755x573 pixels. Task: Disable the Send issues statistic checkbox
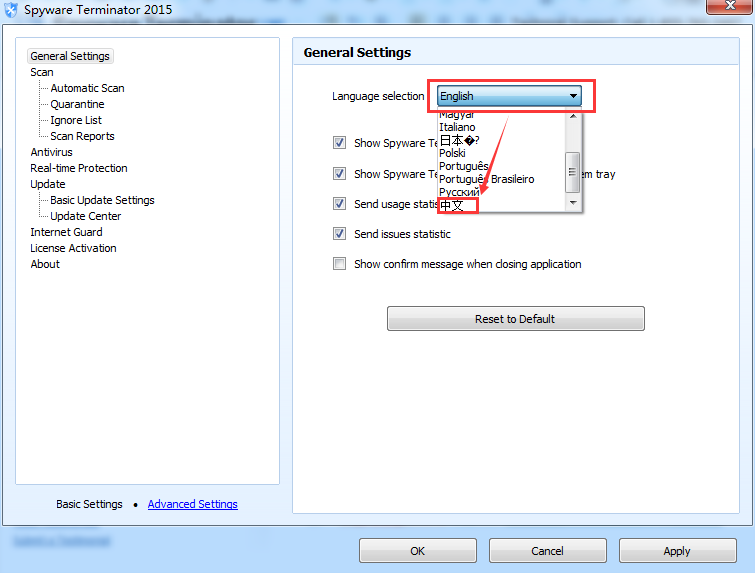pos(340,234)
